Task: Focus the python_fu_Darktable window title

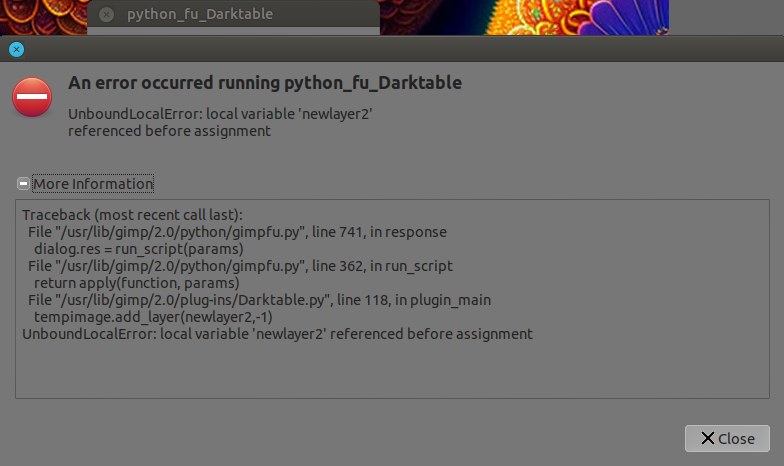Action: click(x=200, y=14)
